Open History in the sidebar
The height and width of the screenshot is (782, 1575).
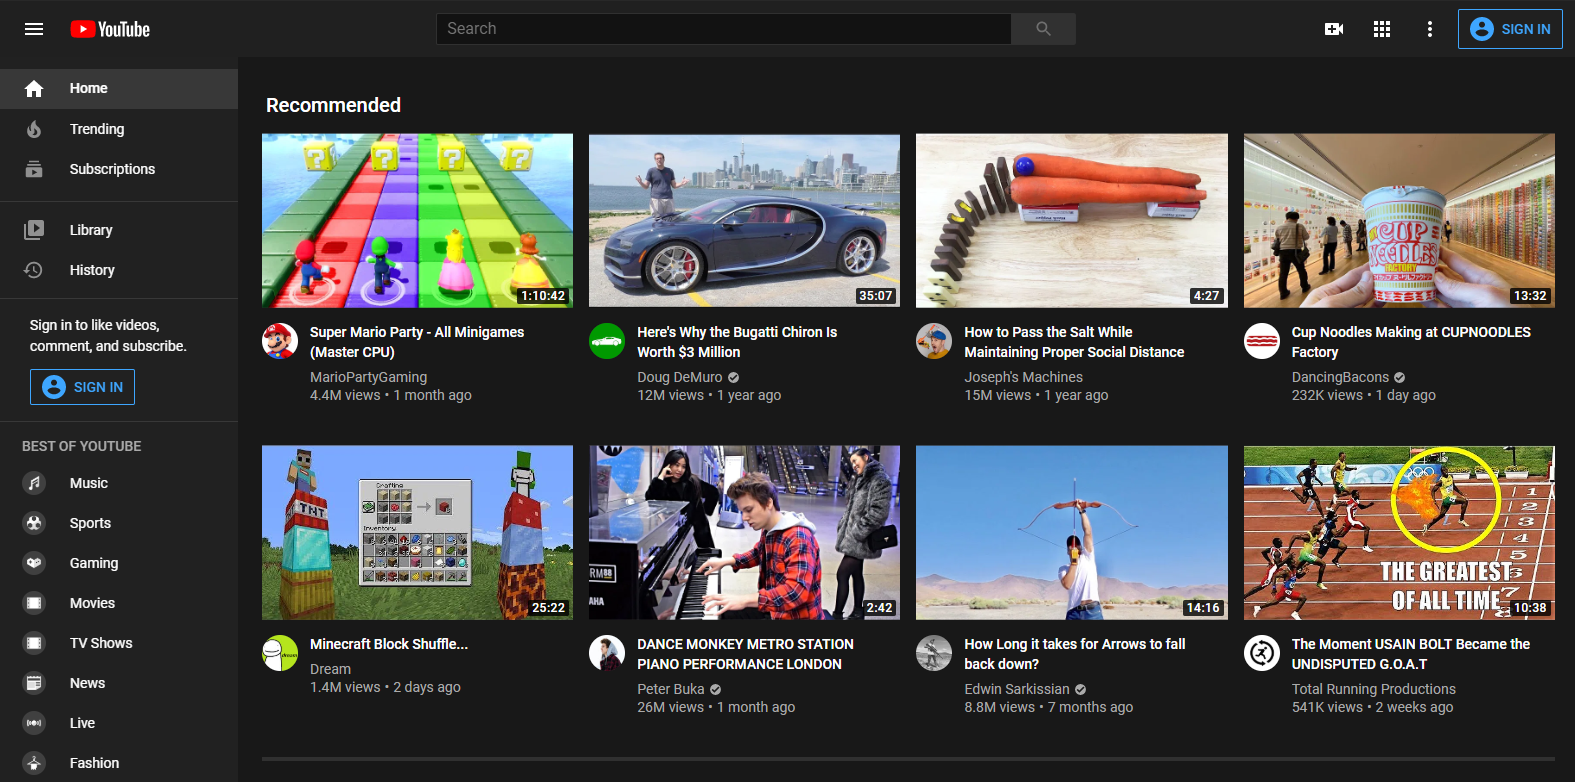pos(92,270)
